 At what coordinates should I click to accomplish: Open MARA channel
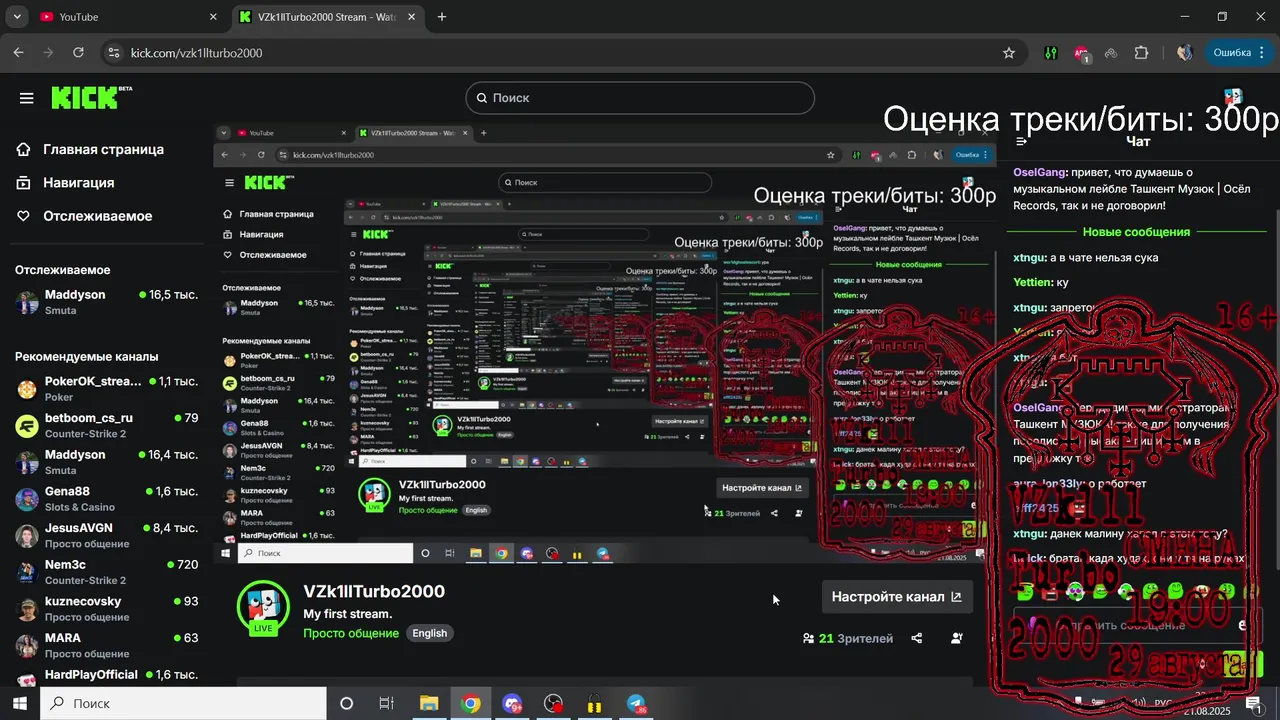coord(107,645)
